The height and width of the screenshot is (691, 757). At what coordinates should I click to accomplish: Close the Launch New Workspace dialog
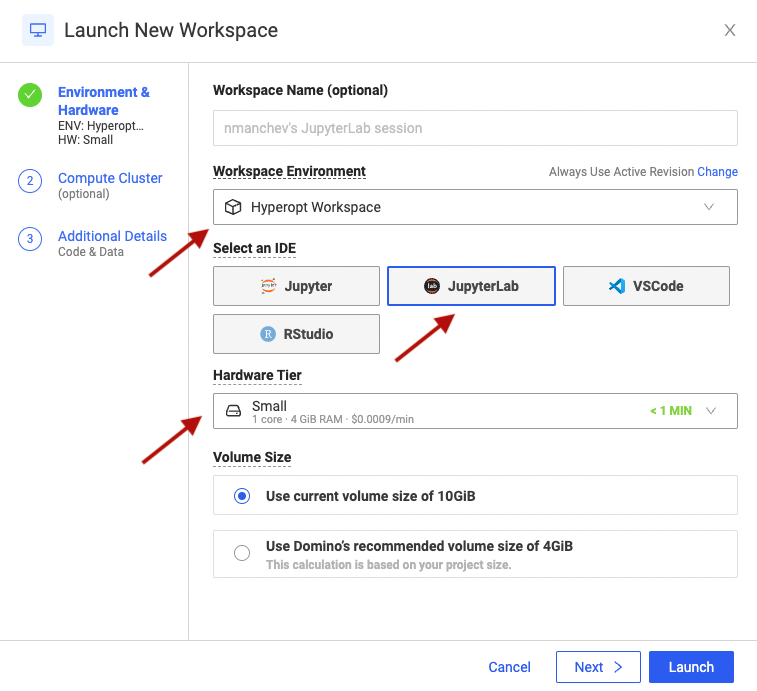coord(729,30)
